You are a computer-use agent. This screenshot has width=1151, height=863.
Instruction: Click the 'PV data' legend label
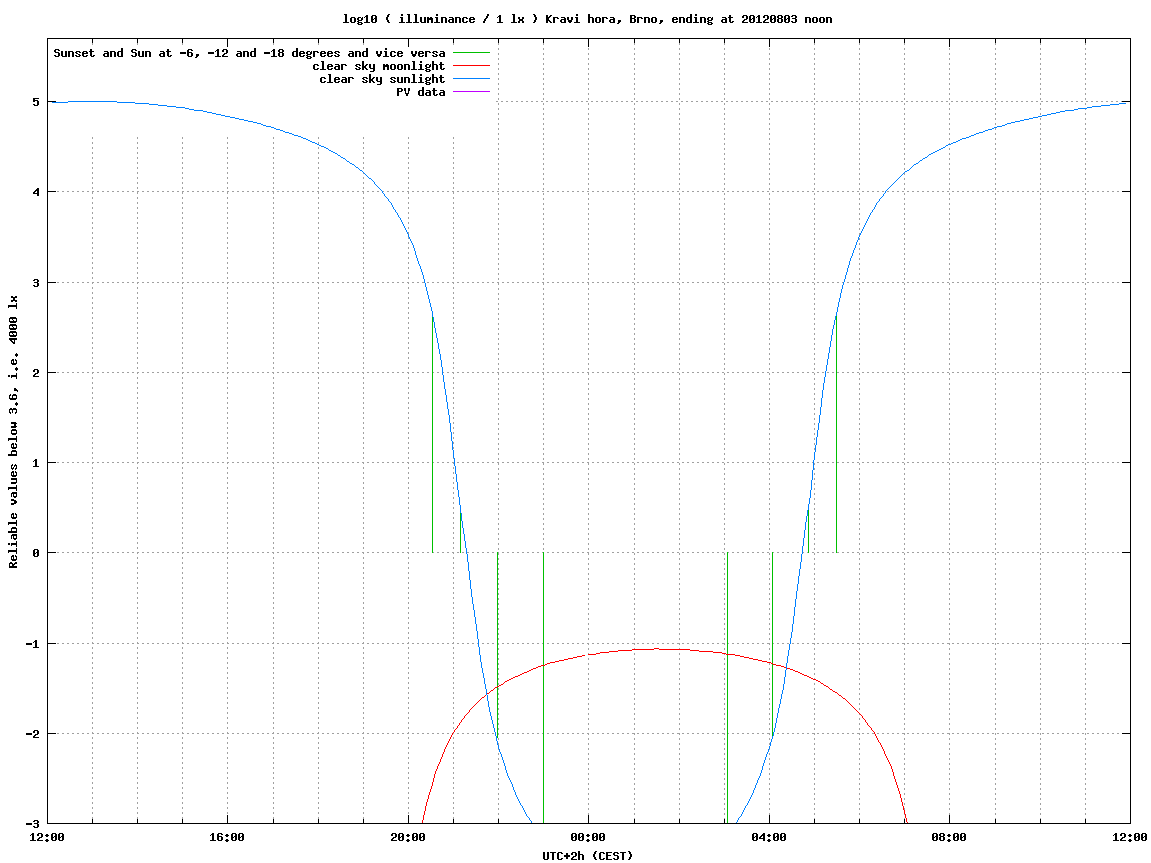(421, 92)
